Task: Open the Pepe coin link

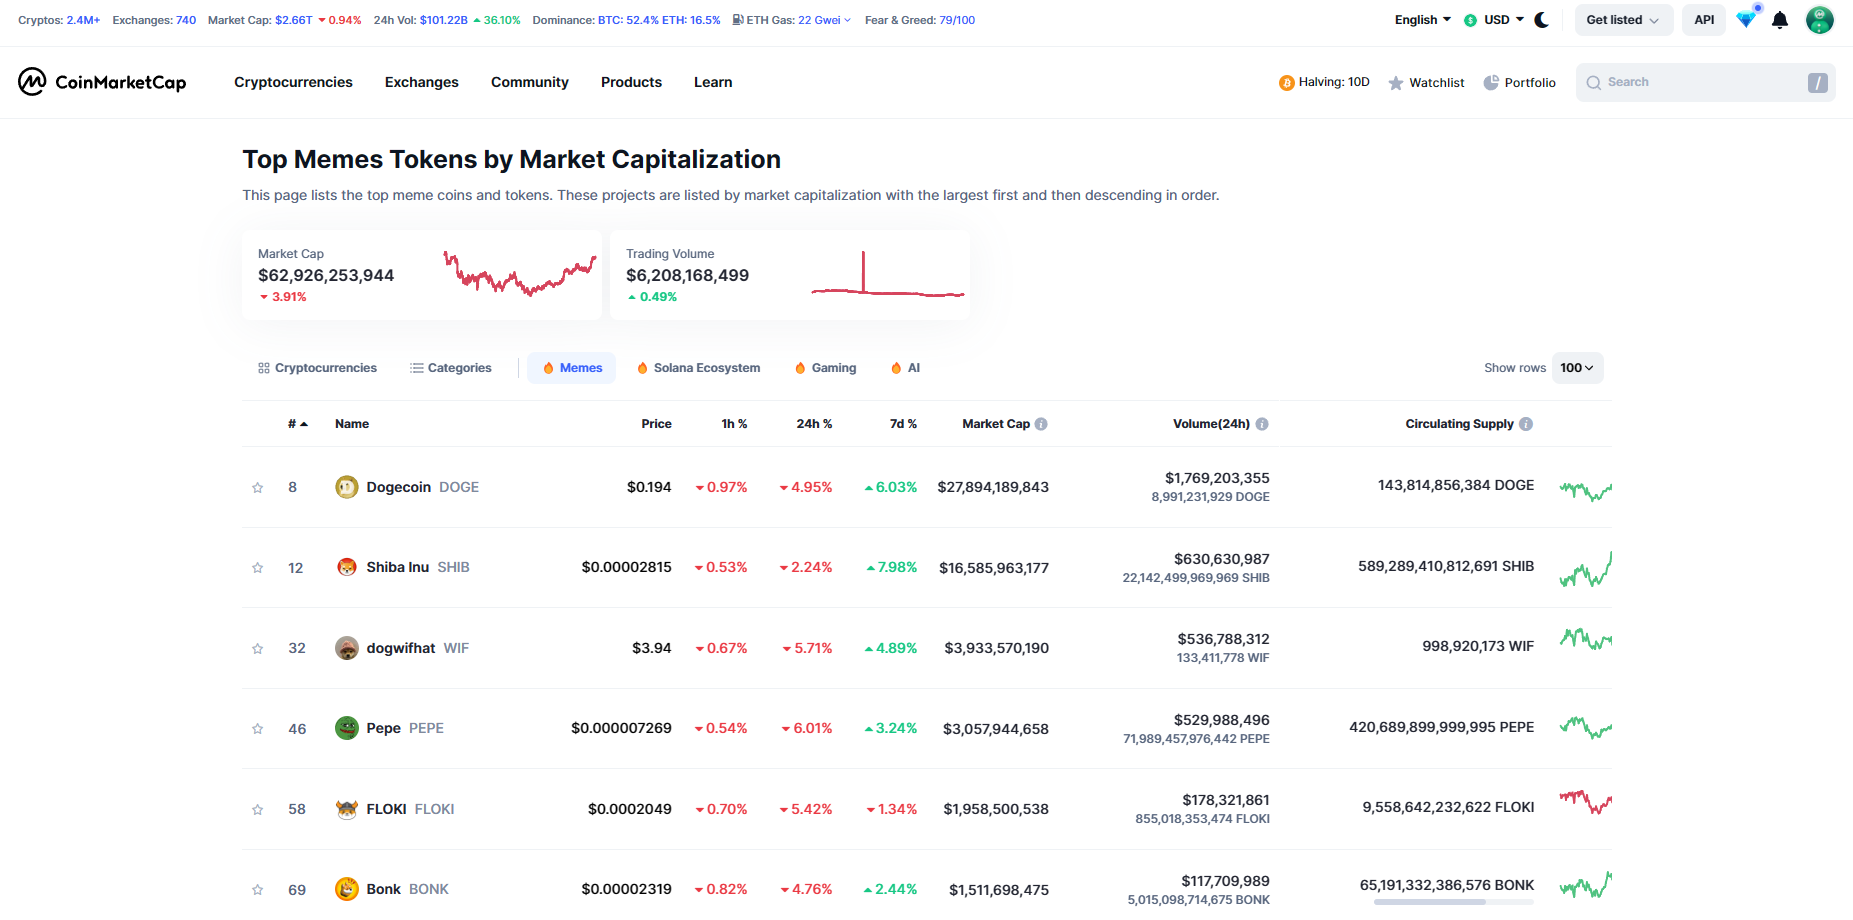Action: point(383,728)
